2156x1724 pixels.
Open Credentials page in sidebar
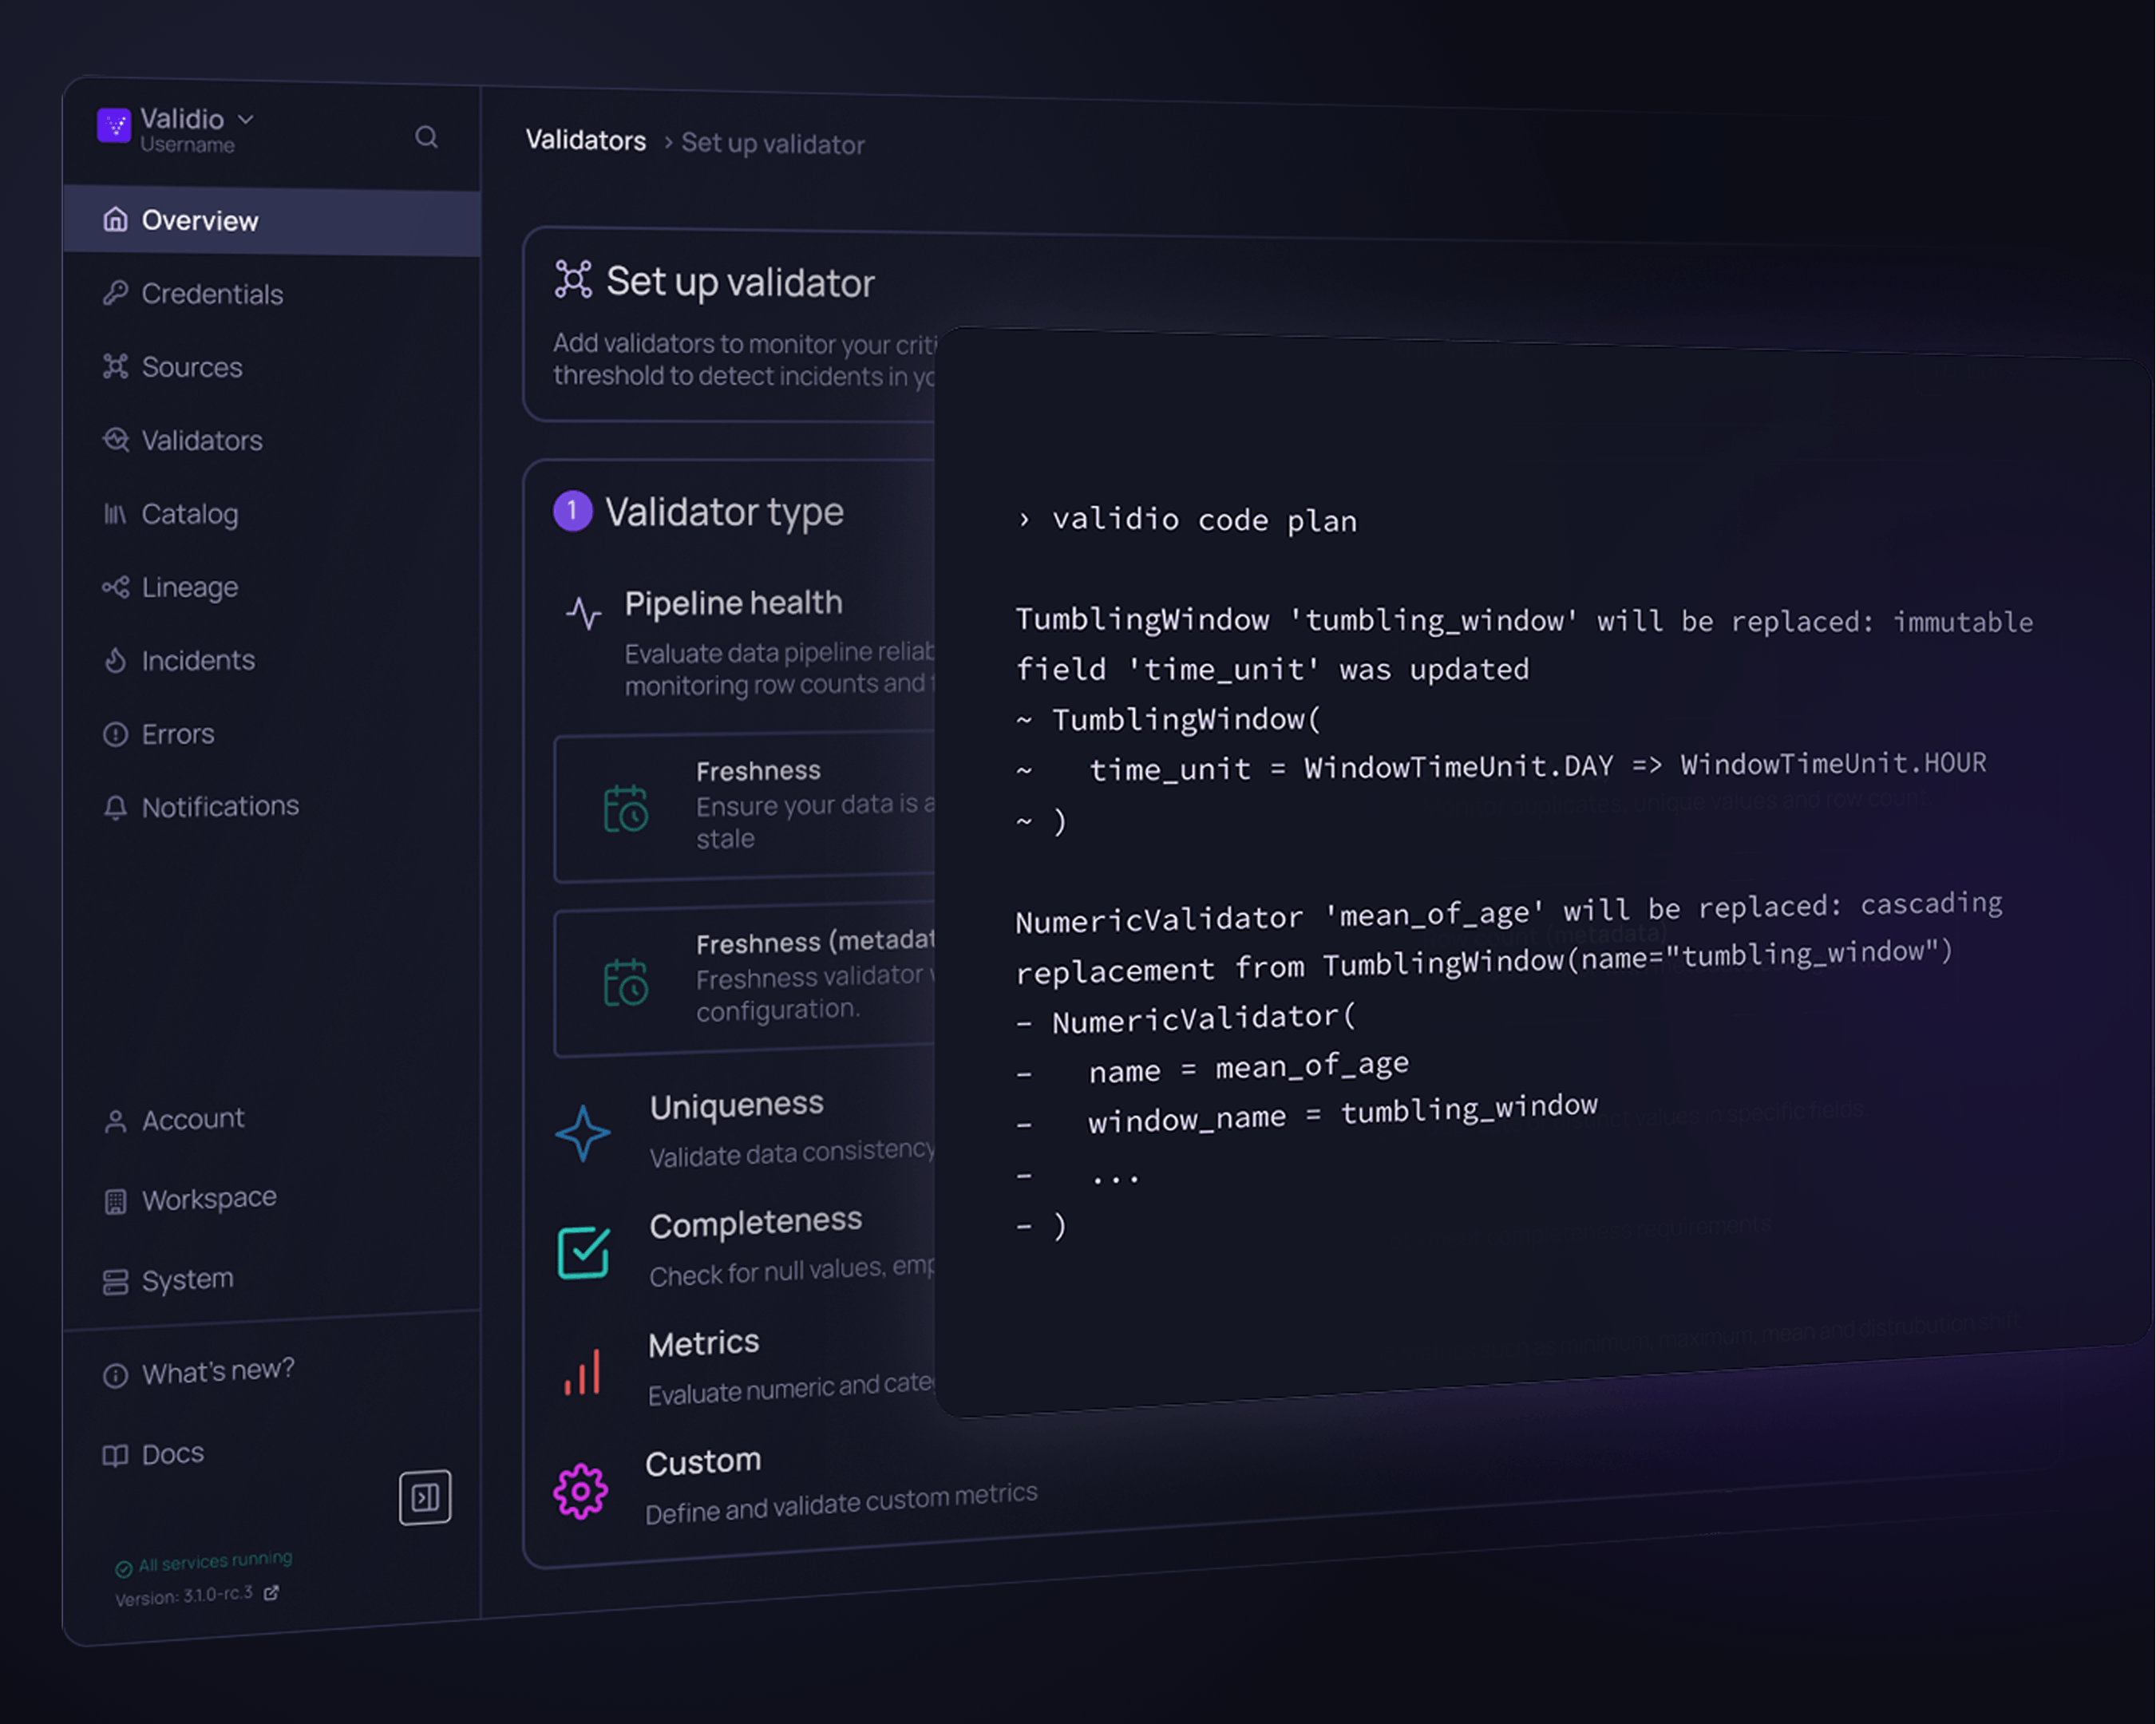coord(211,294)
